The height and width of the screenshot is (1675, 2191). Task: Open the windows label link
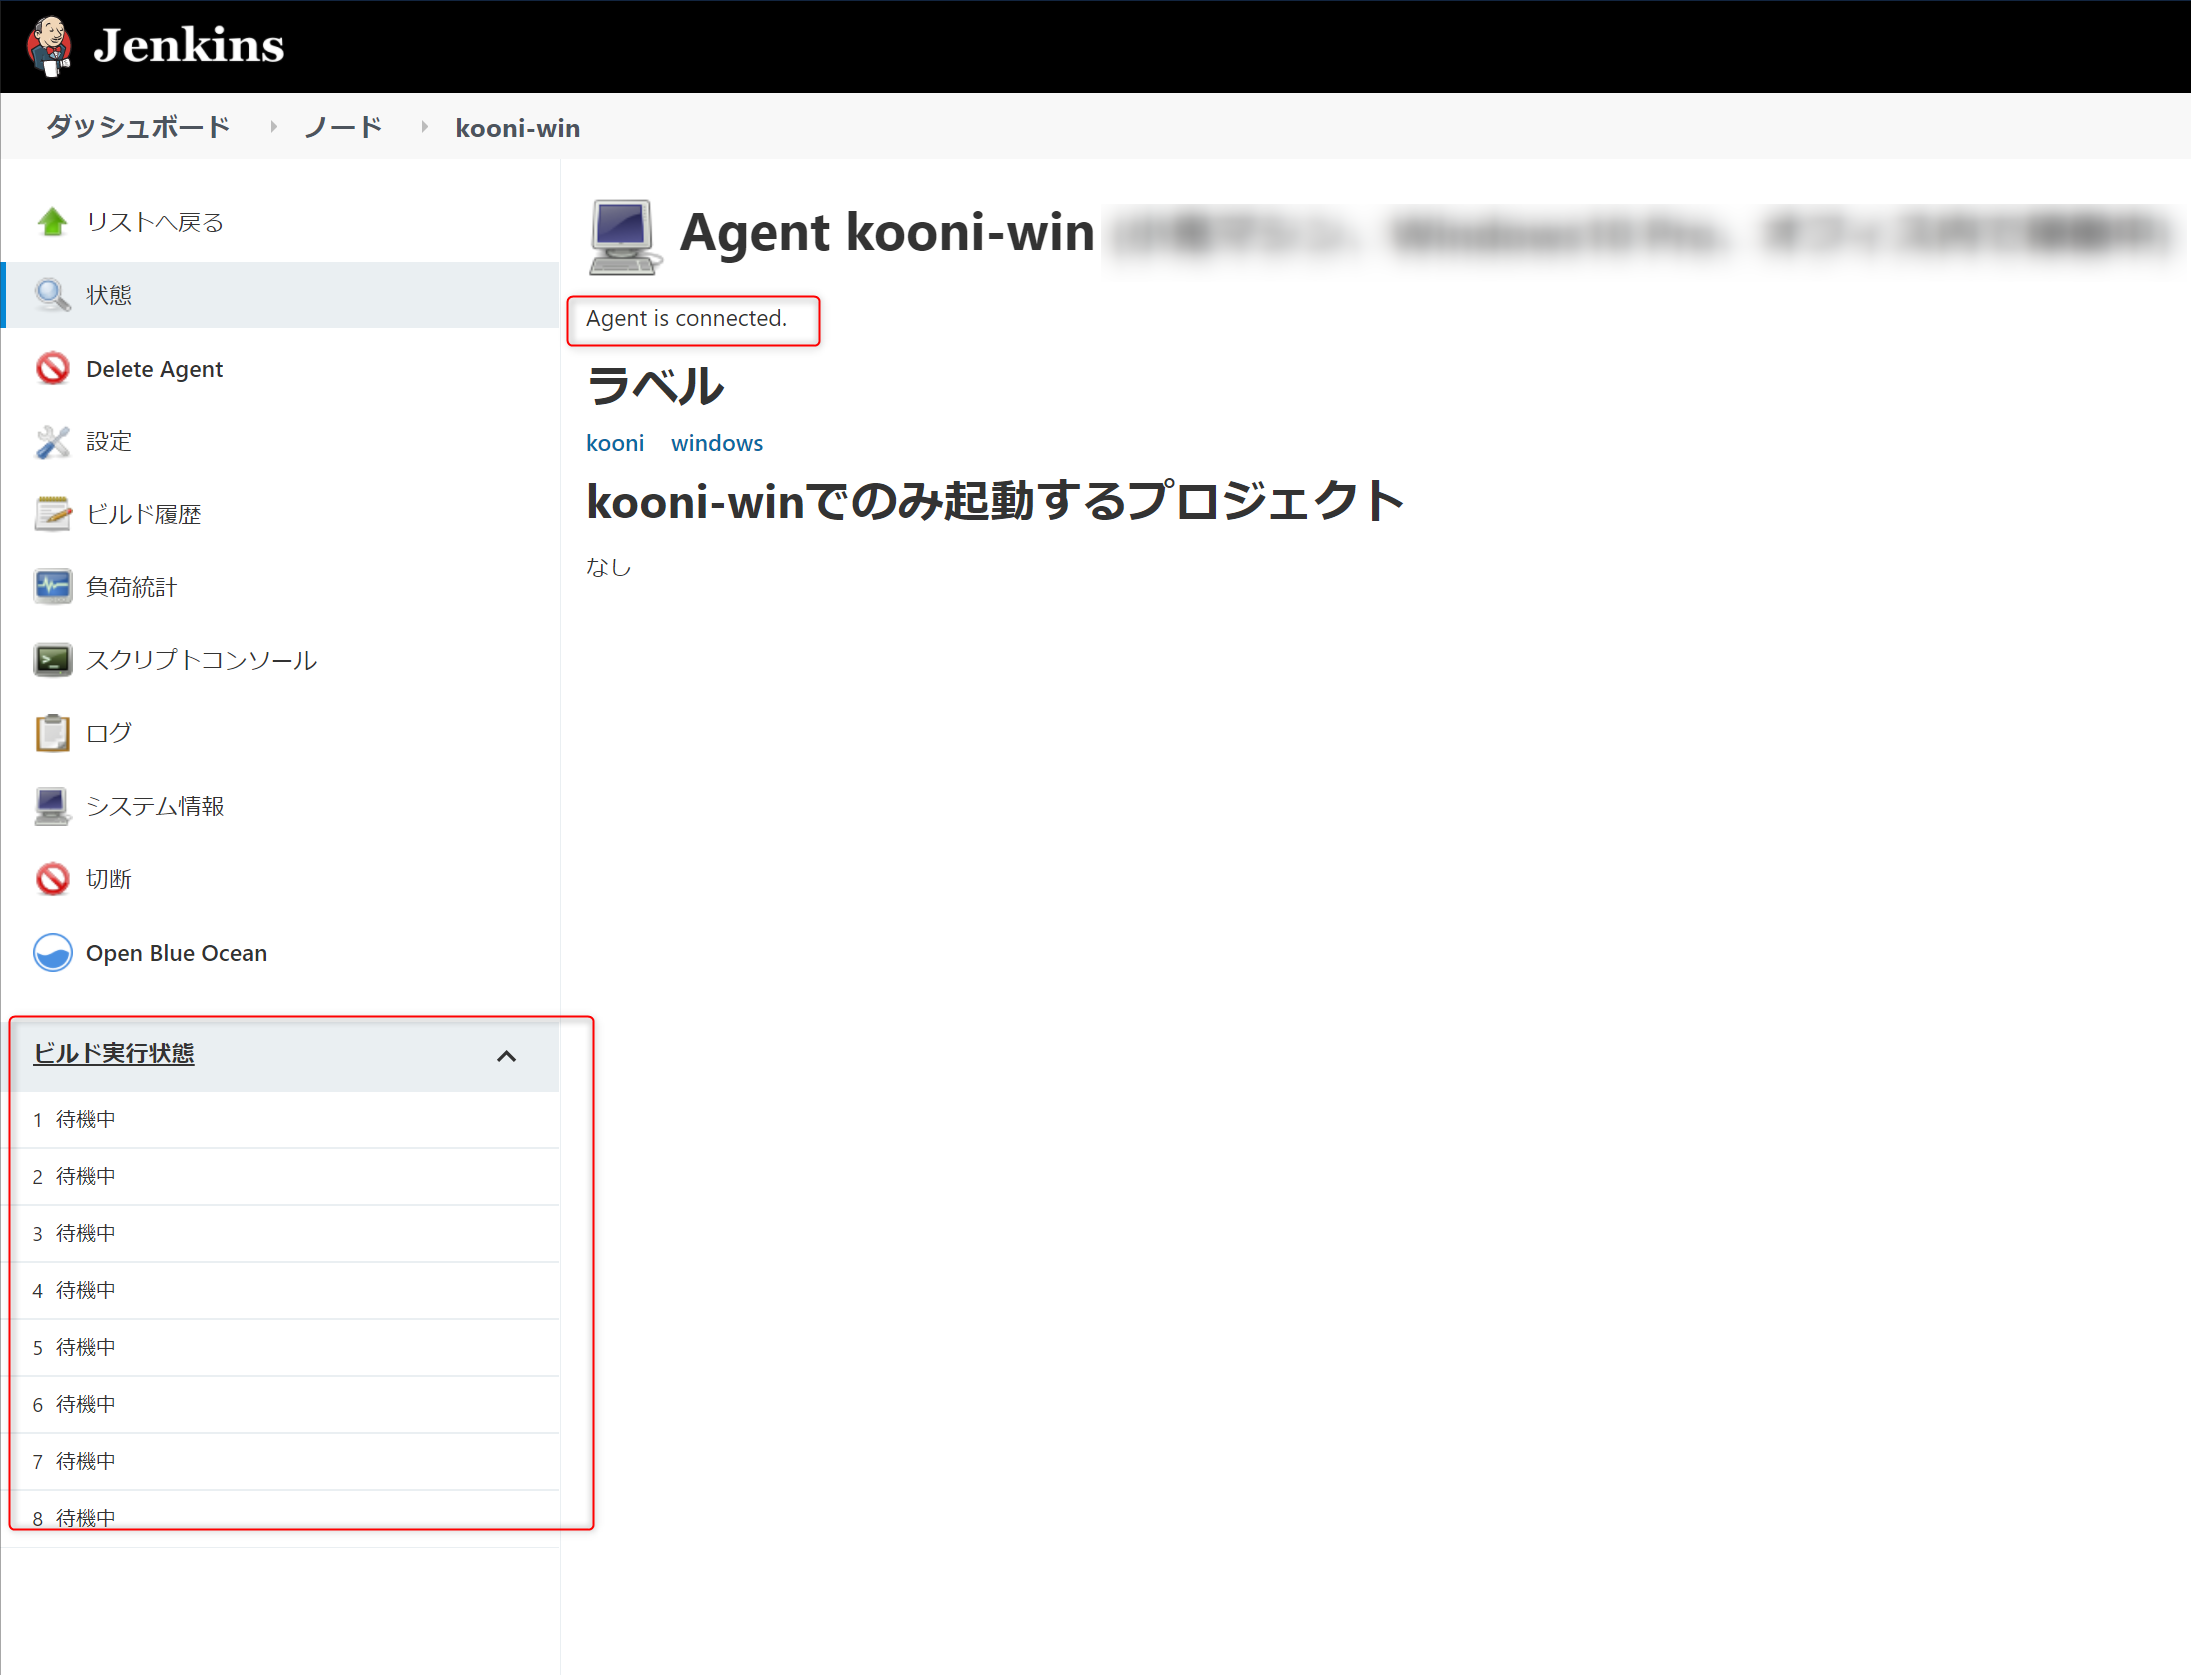pyautogui.click(x=716, y=443)
